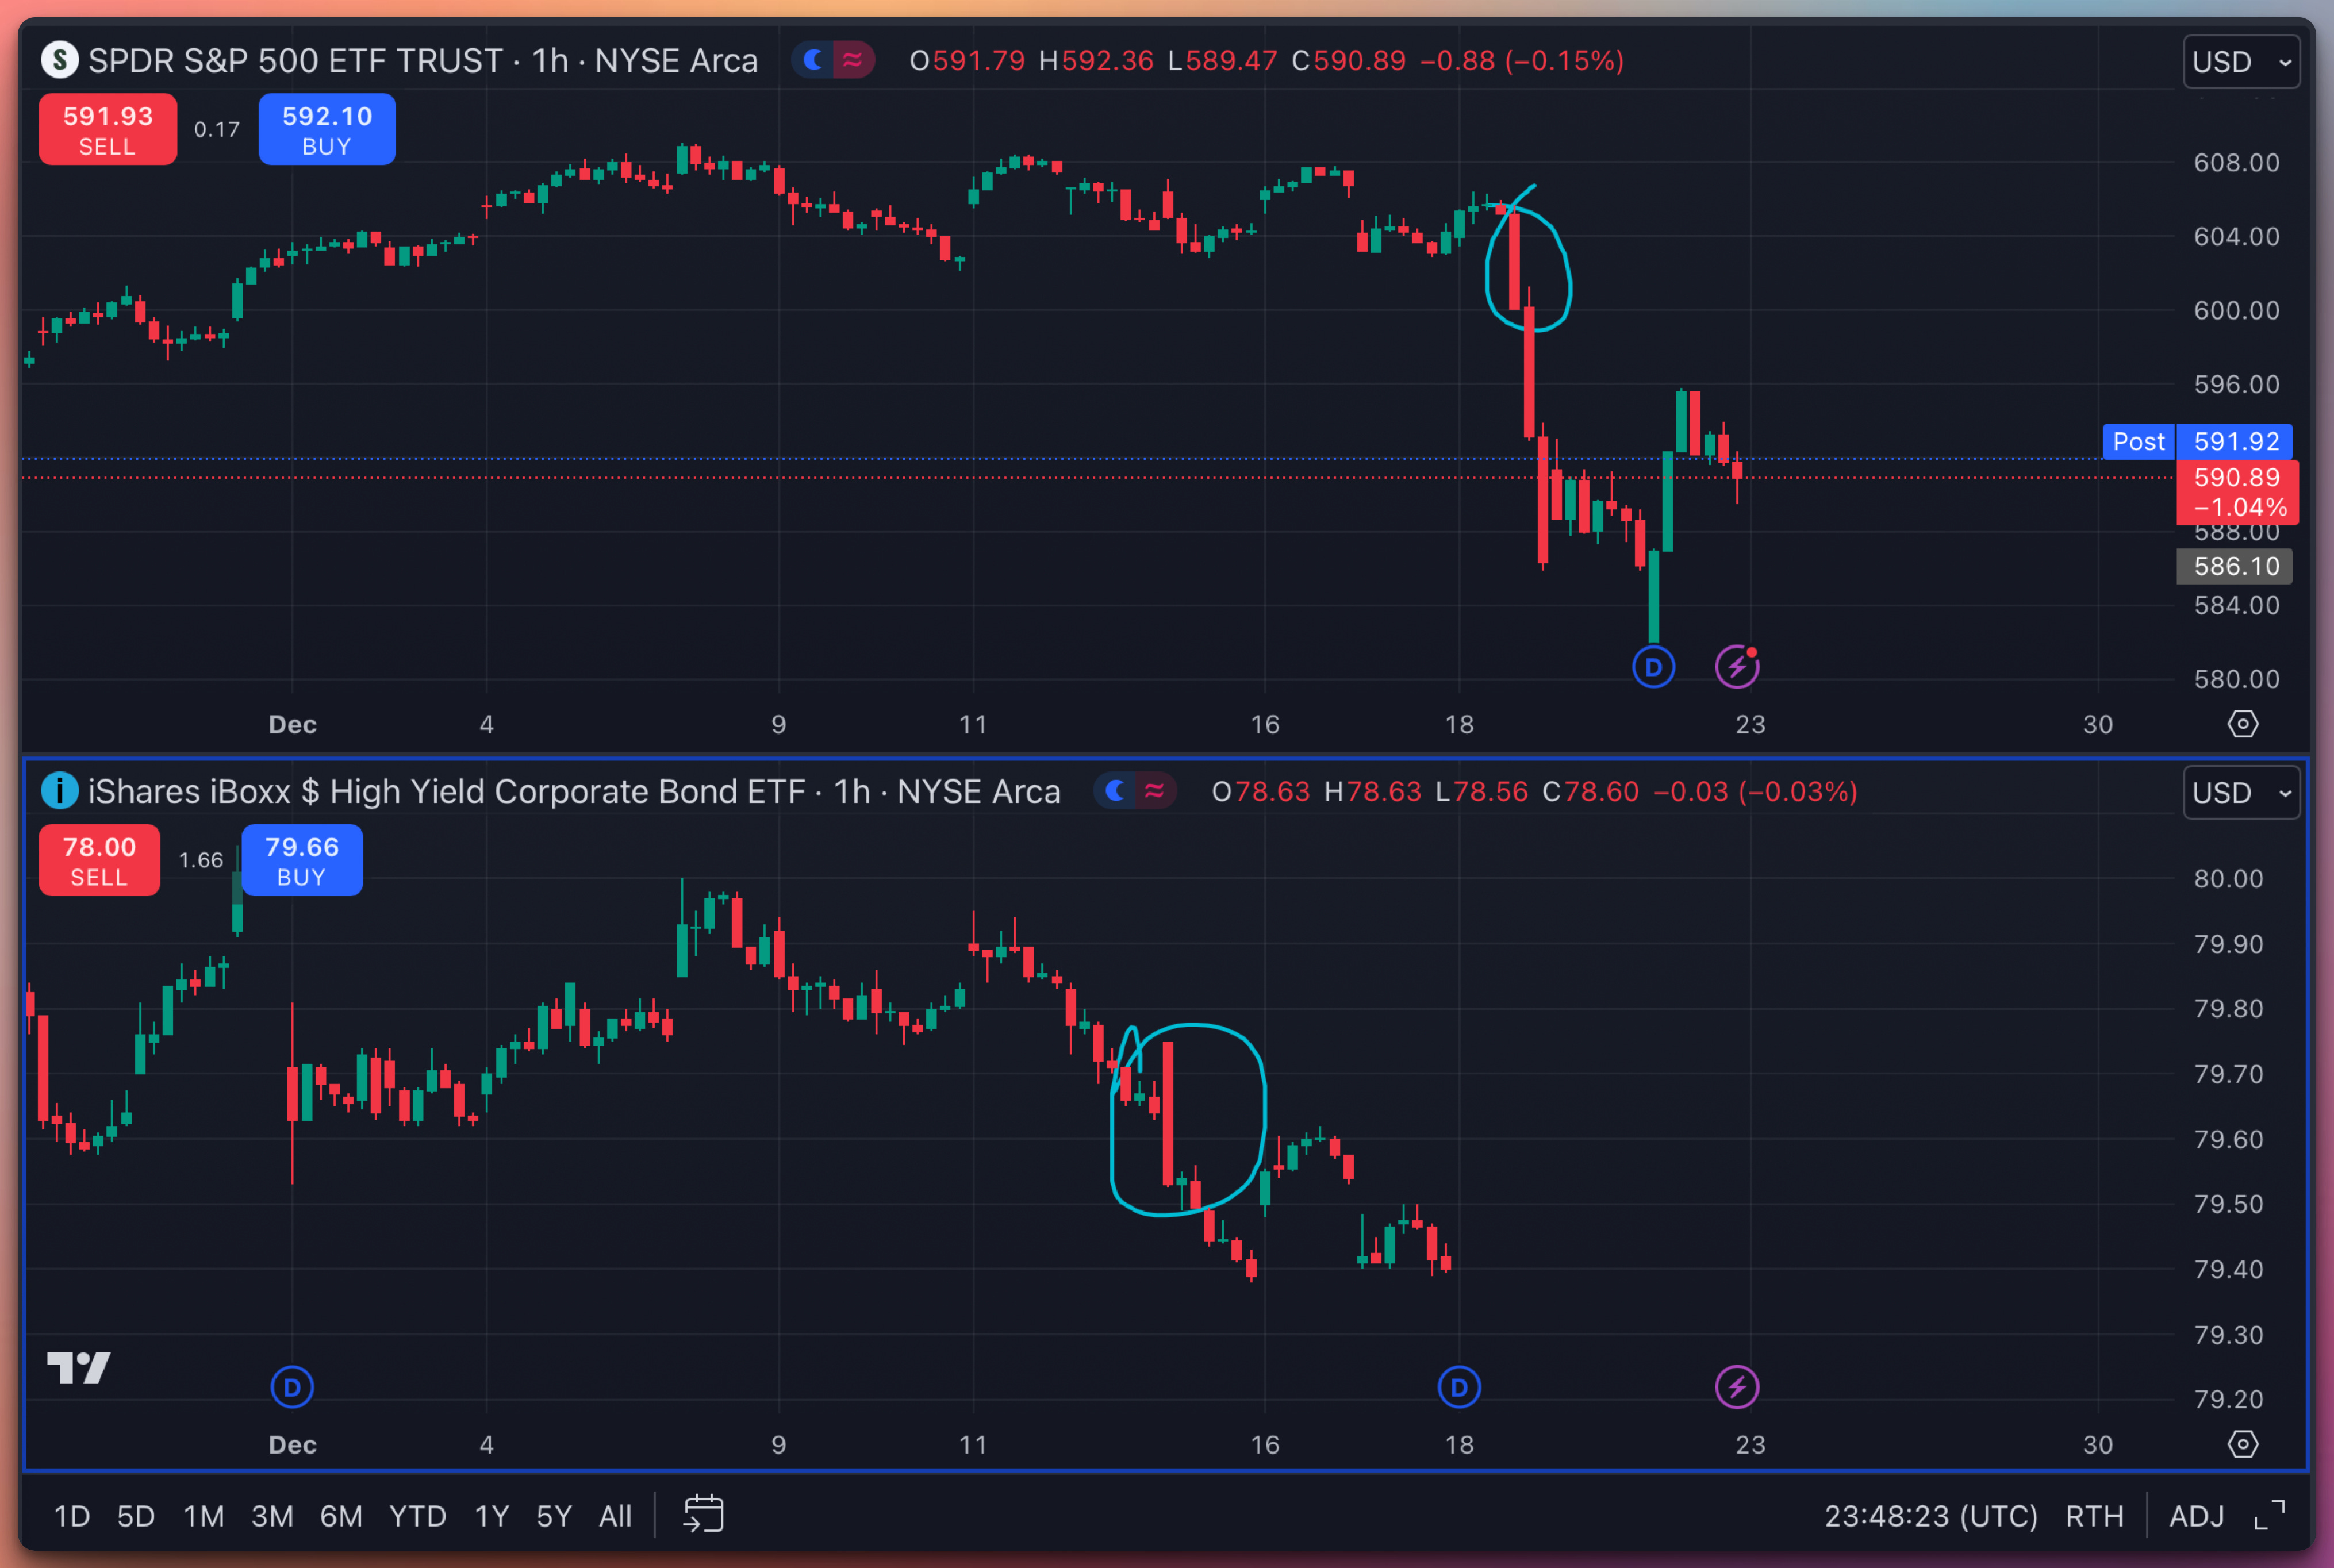Click the 586.10 crosshair price label

(x=2235, y=566)
